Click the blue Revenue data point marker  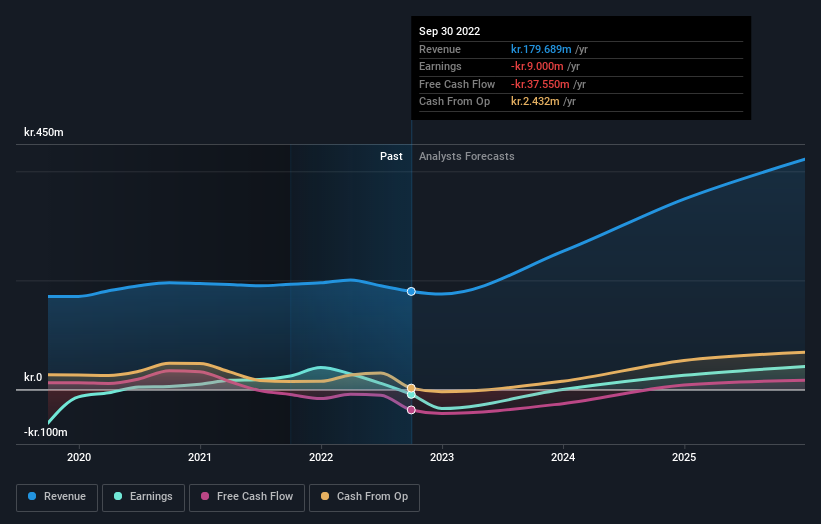tap(412, 292)
